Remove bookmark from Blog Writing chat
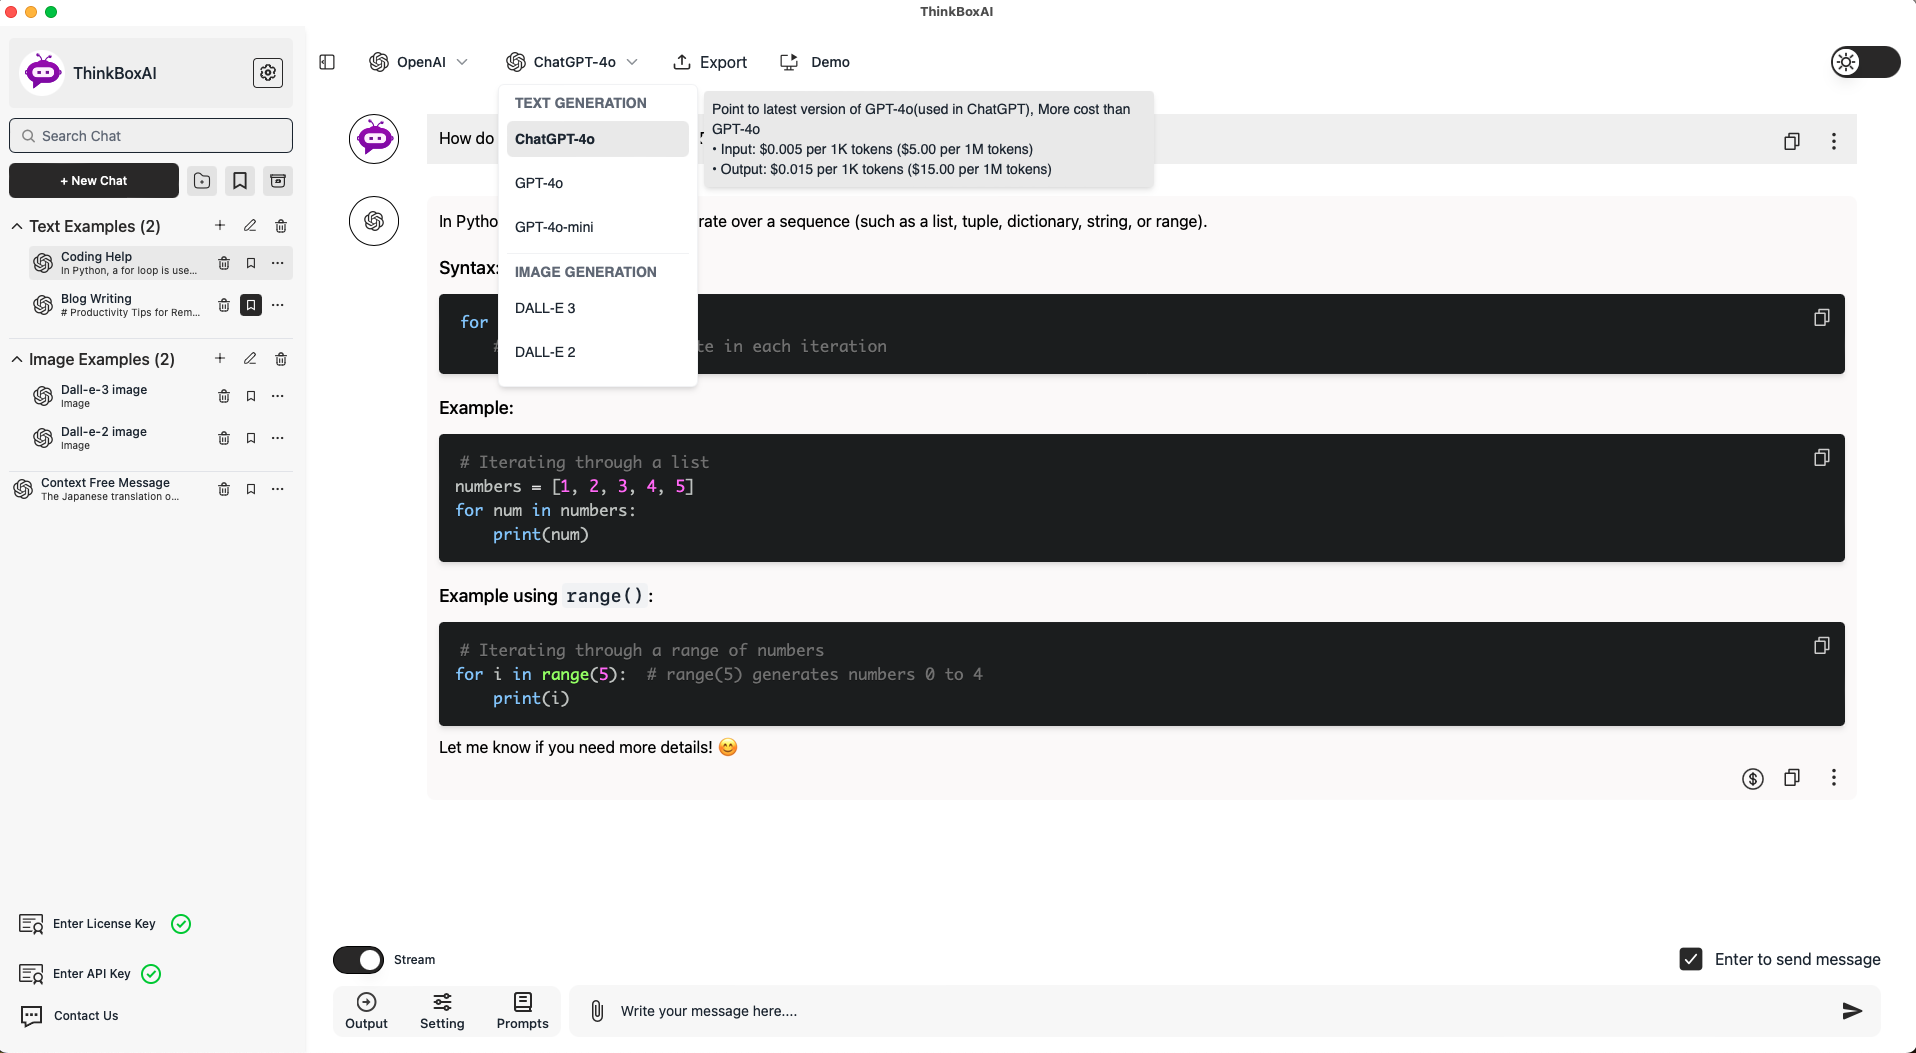 [251, 305]
